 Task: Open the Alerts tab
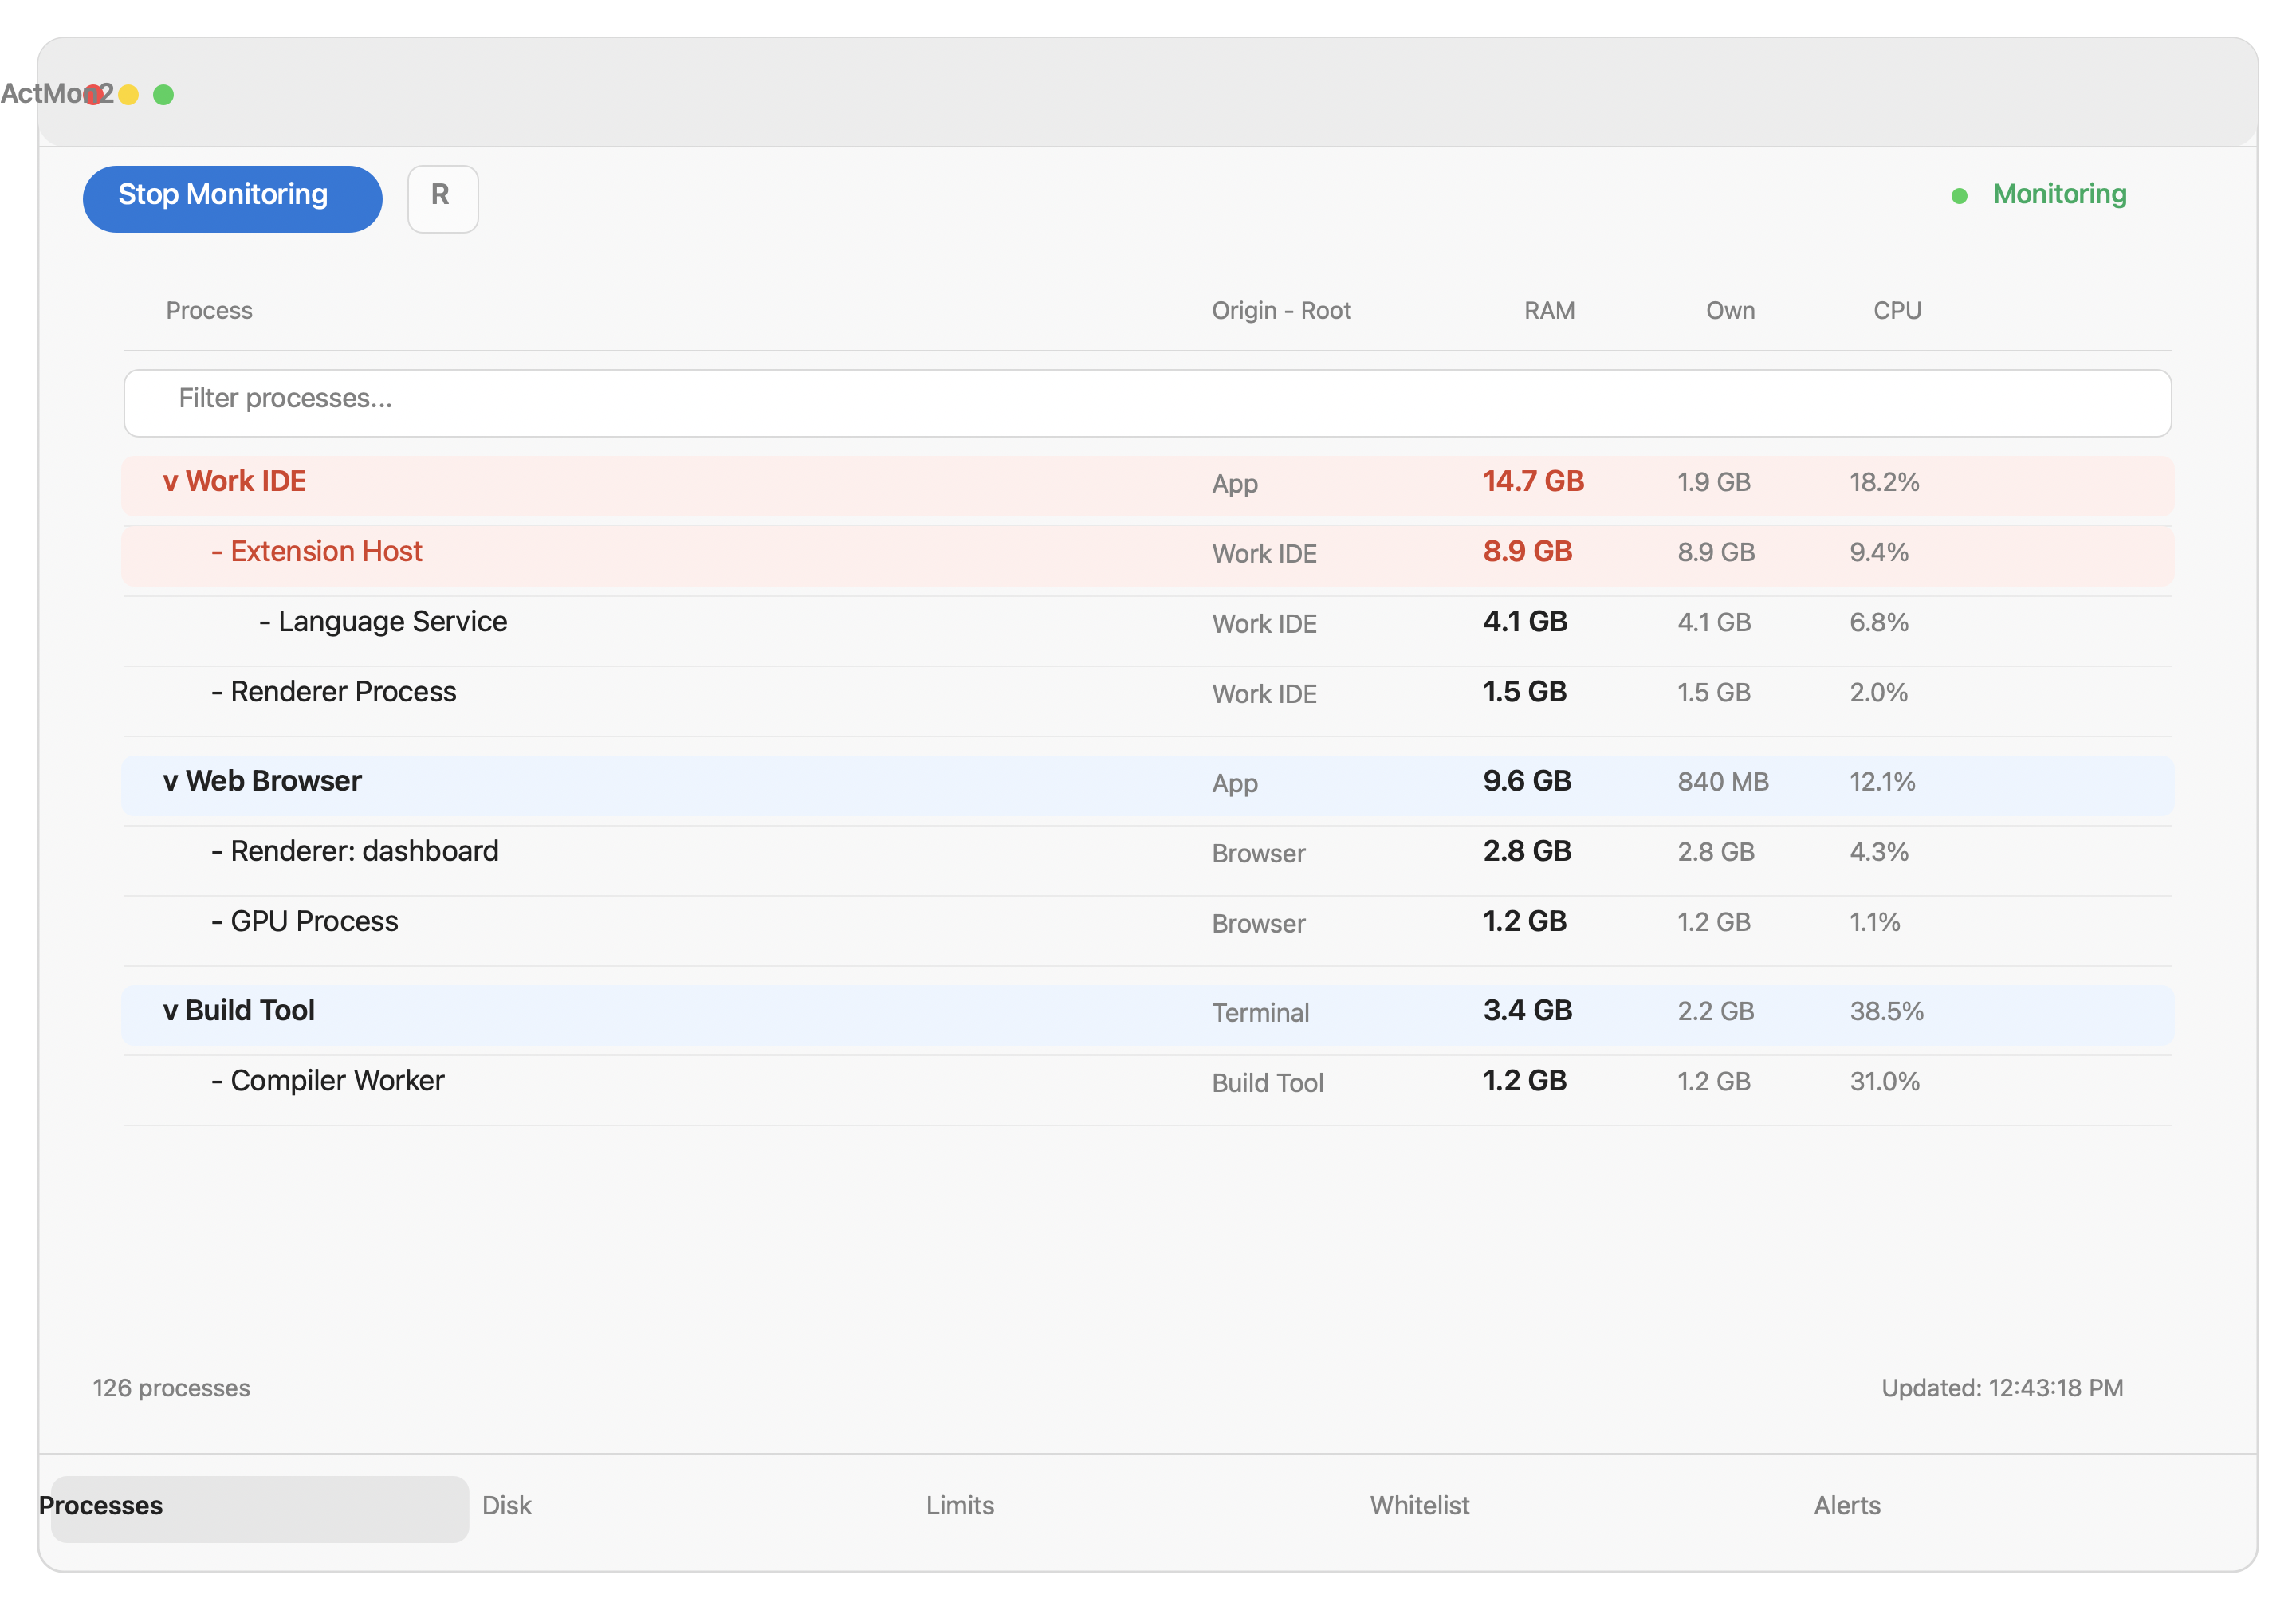pyautogui.click(x=1846, y=1506)
